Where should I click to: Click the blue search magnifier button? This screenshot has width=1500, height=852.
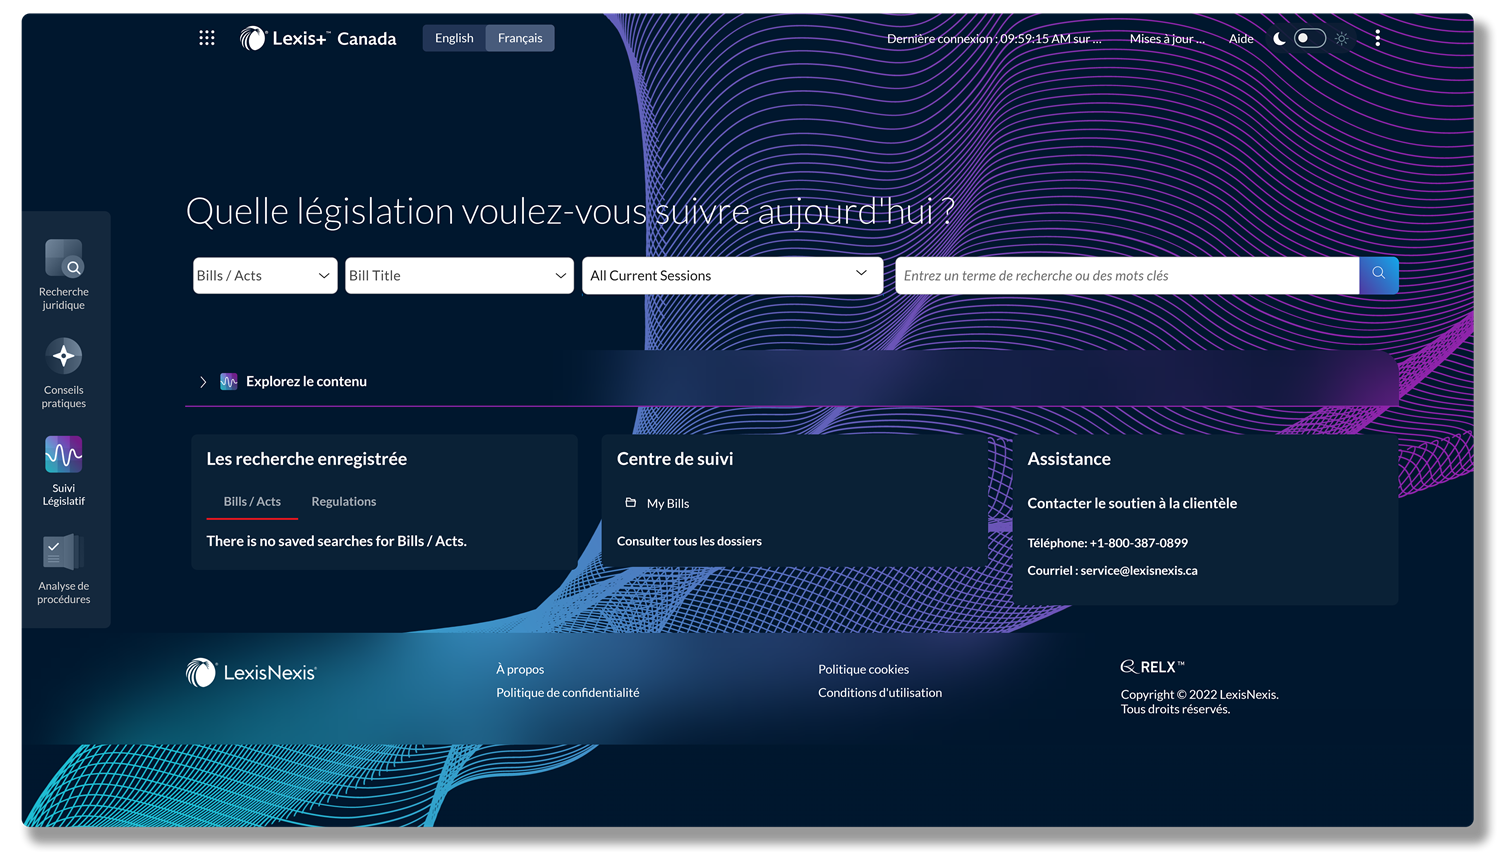pyautogui.click(x=1378, y=275)
